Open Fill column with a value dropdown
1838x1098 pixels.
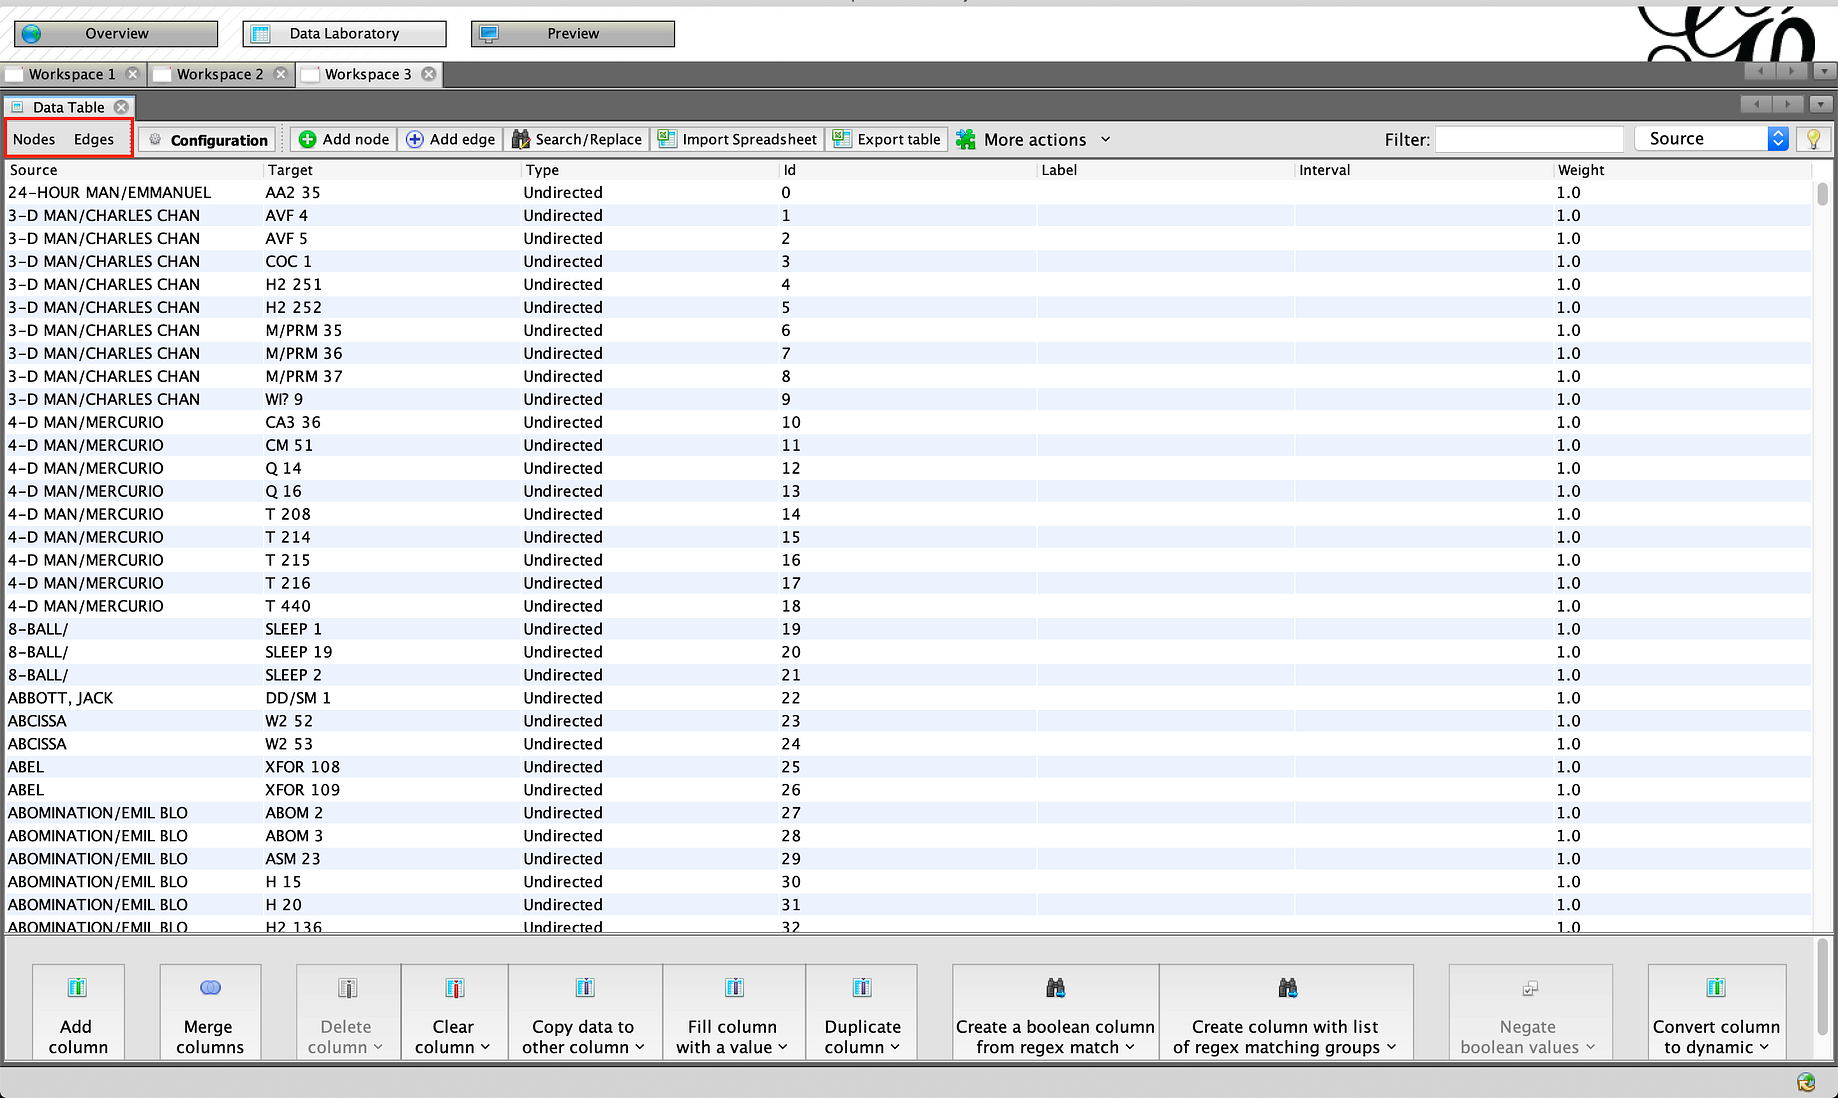pos(734,1012)
